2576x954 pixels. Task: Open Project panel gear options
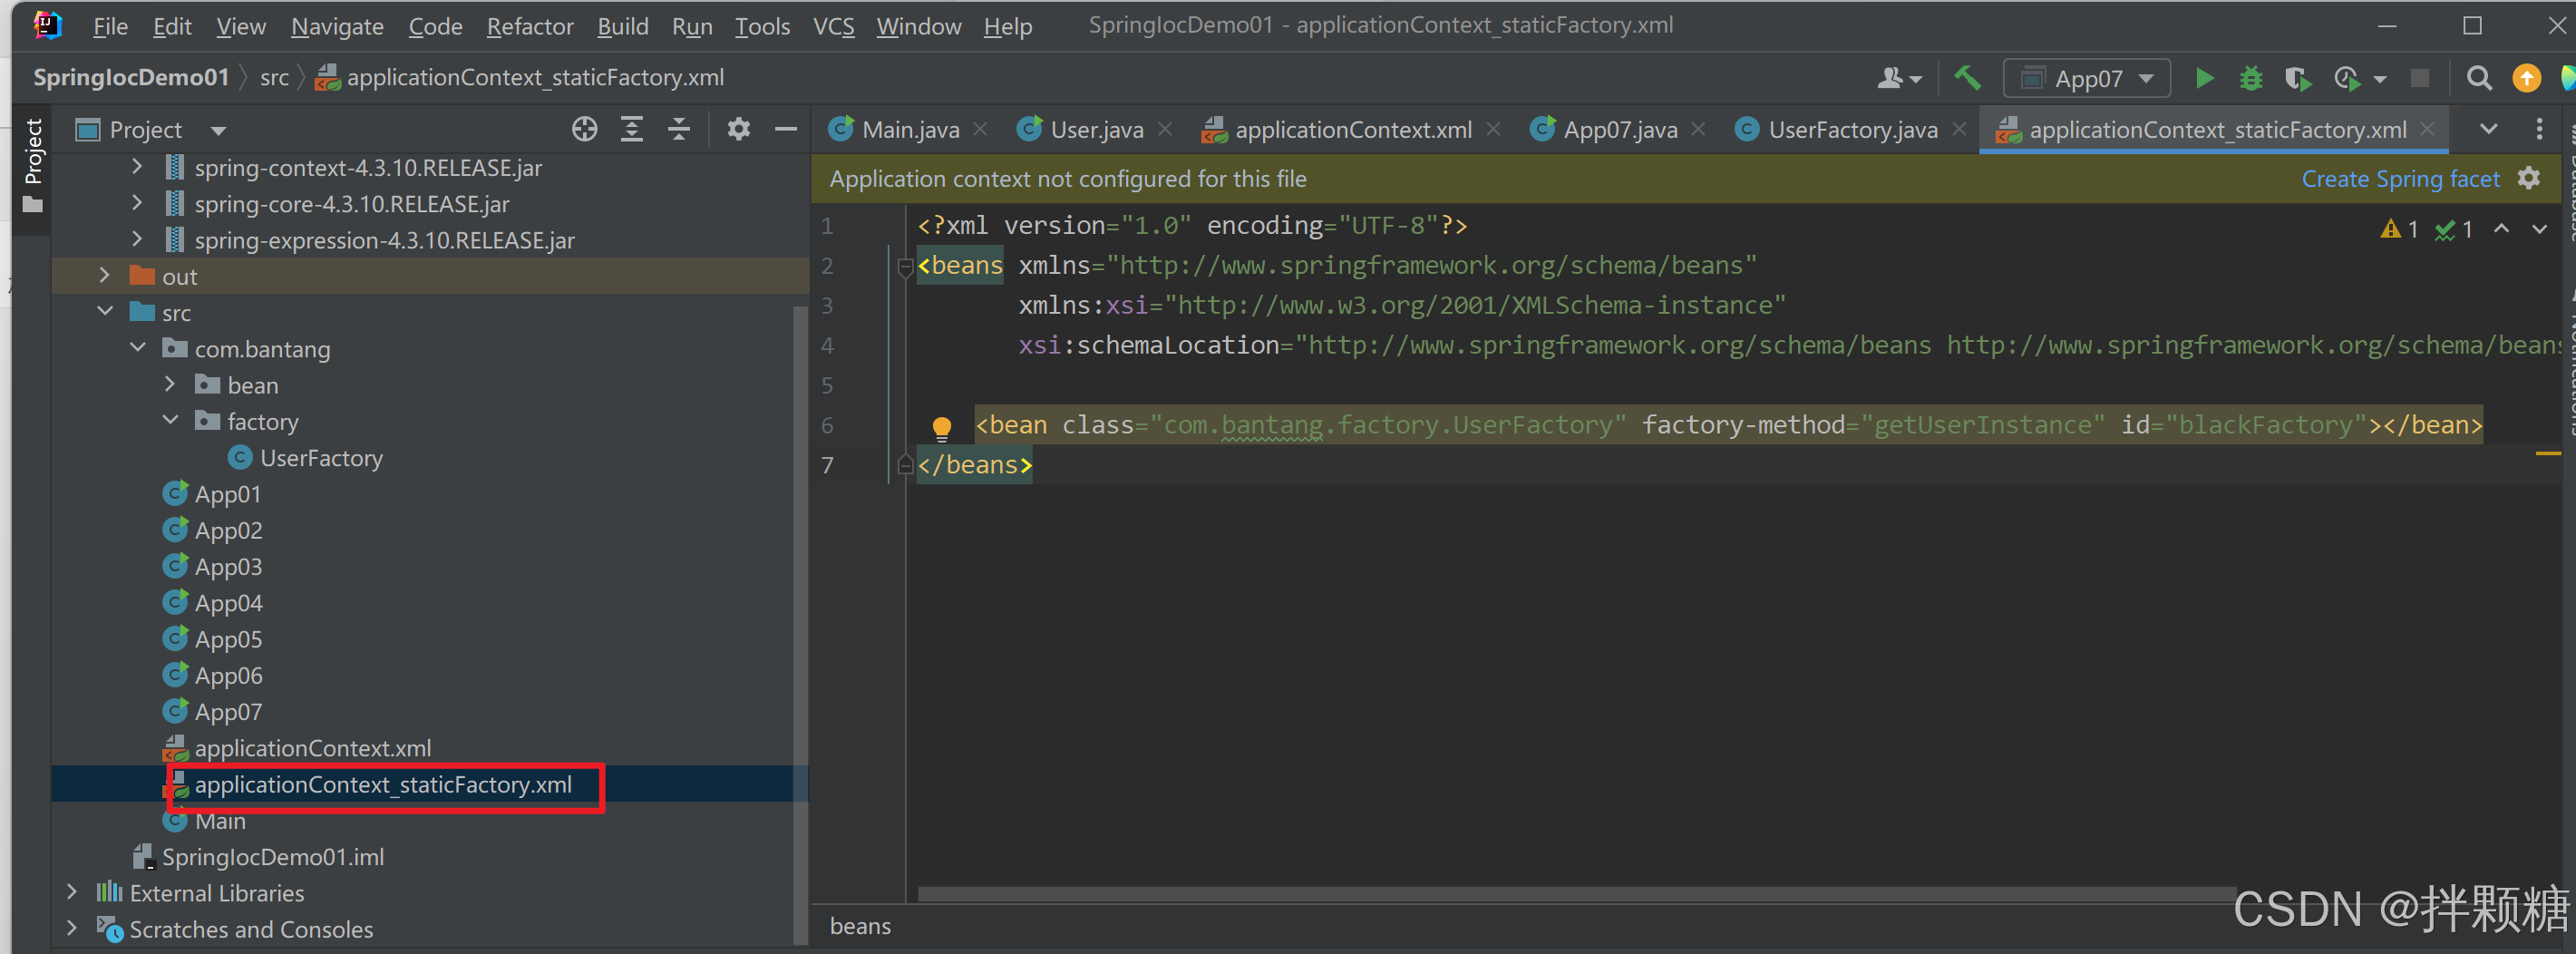738,129
